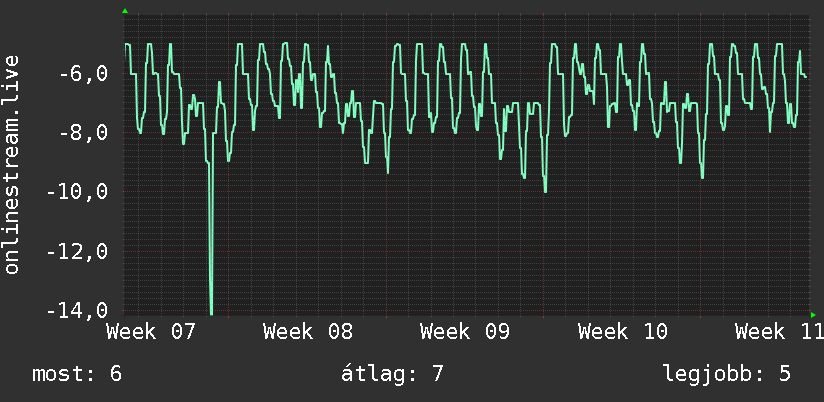
Task: Click the '-12,0' y-axis label
Action: 77,251
